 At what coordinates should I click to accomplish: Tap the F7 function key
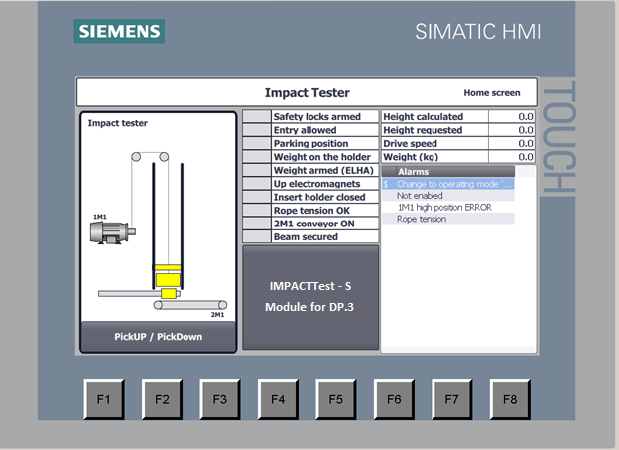click(x=452, y=399)
